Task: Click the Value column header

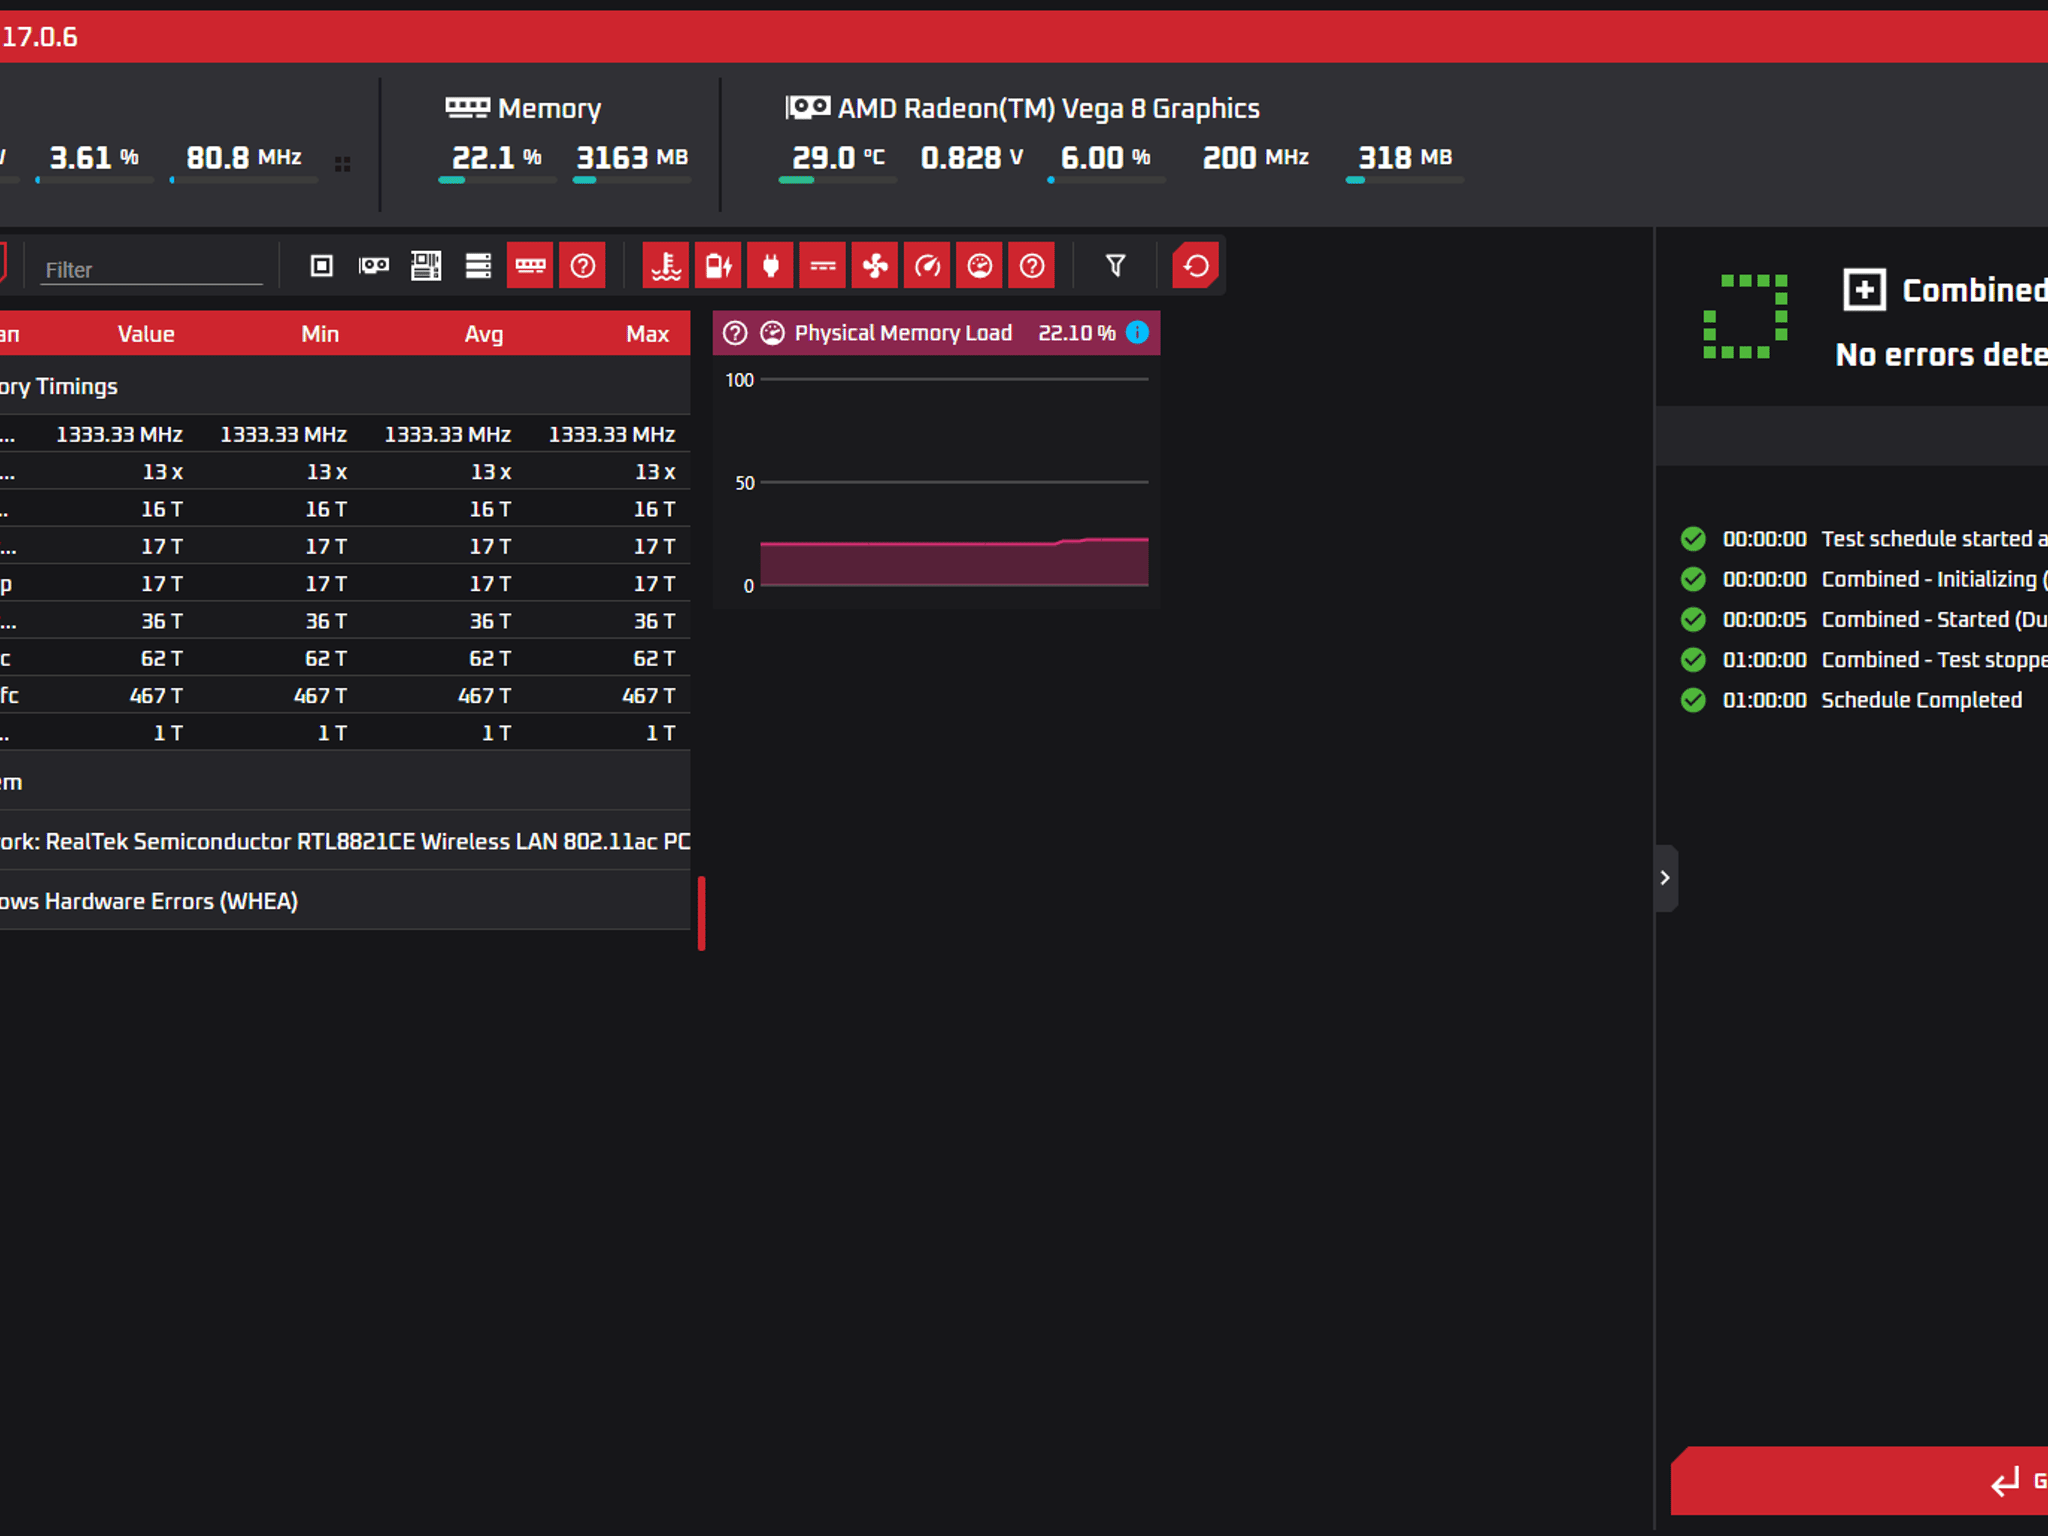Action: tap(146, 334)
